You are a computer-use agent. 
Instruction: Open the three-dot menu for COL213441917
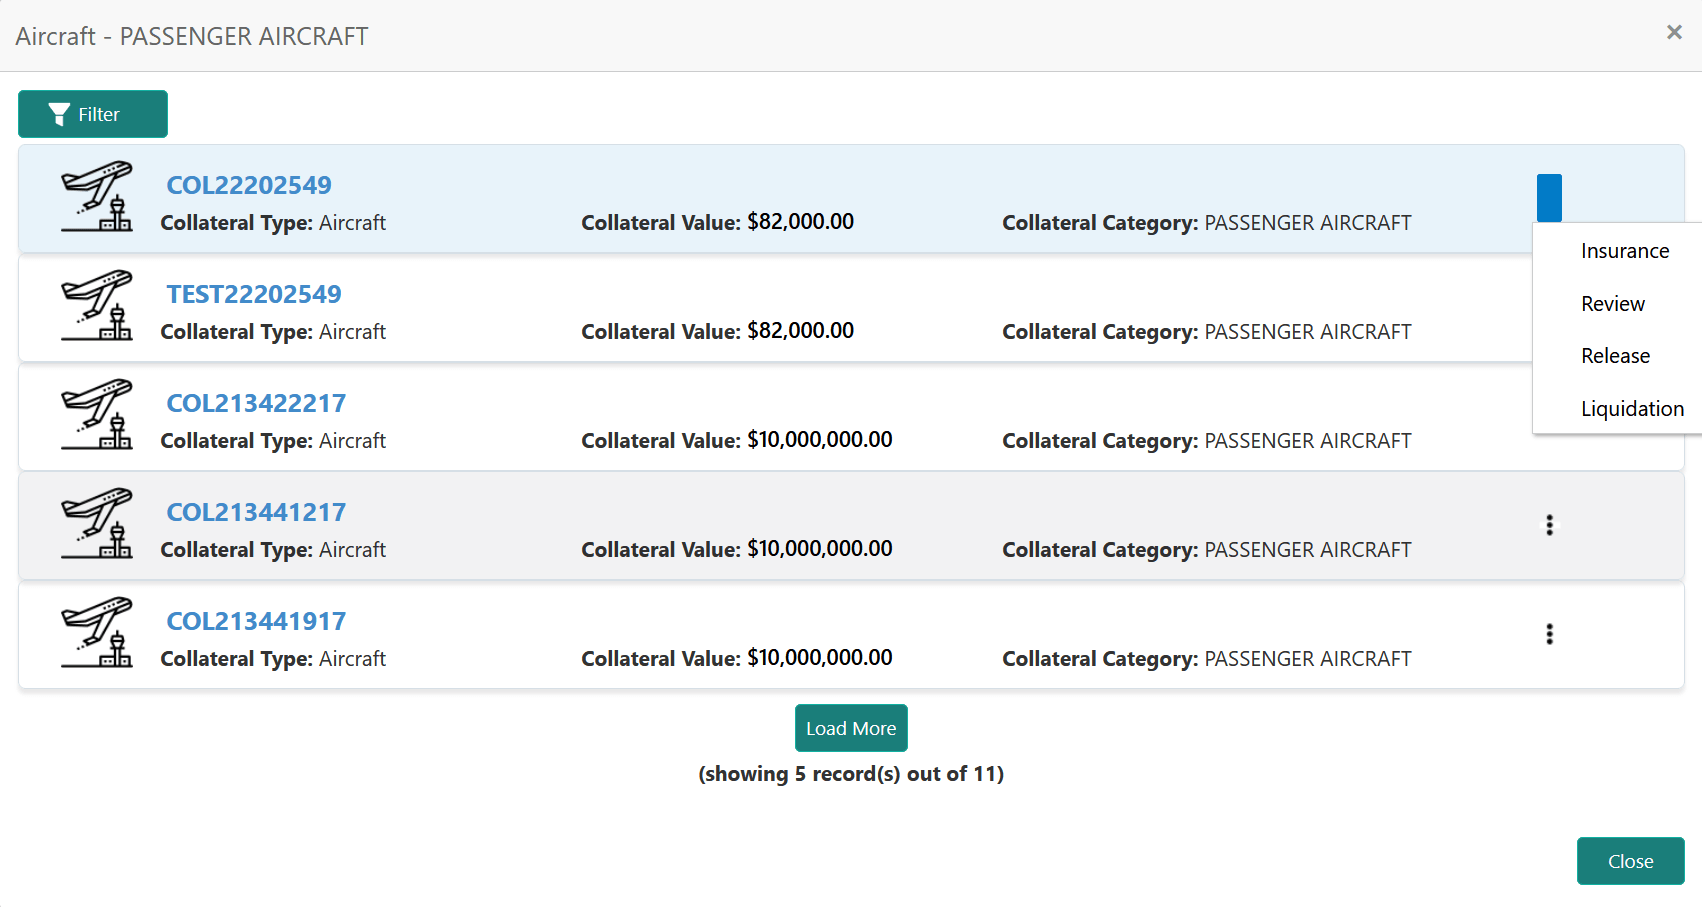(x=1549, y=634)
